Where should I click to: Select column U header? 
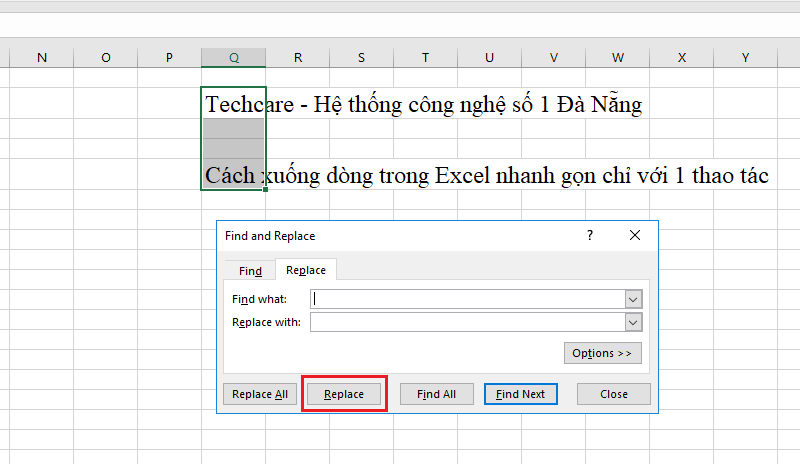[489, 58]
